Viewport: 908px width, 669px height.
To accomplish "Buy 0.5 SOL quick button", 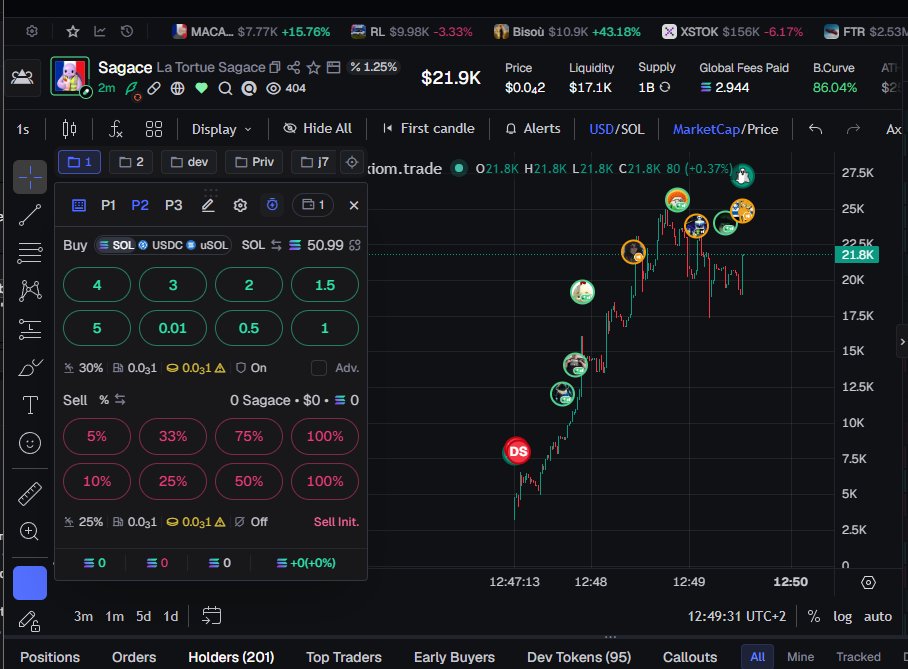I will pos(249,328).
